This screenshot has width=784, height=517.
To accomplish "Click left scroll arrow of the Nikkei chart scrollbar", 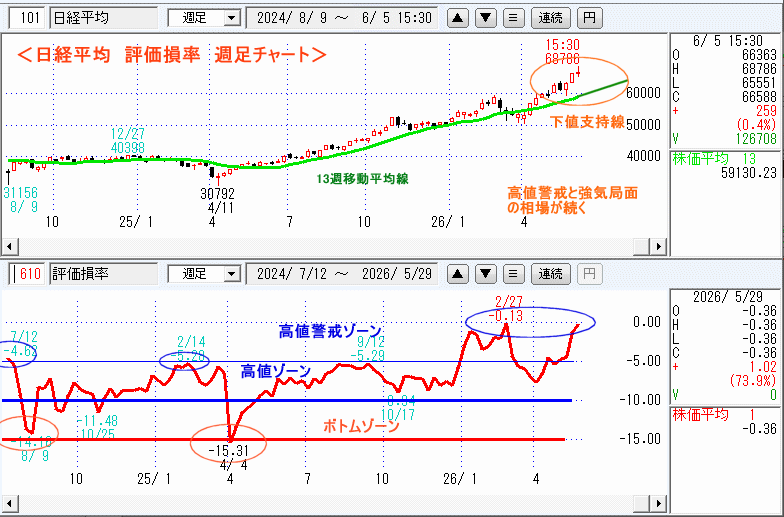I will pos(10,246).
